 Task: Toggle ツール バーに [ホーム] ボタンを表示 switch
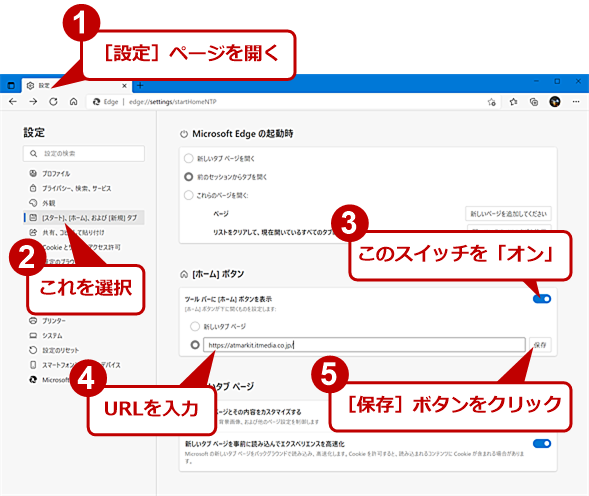[542, 299]
